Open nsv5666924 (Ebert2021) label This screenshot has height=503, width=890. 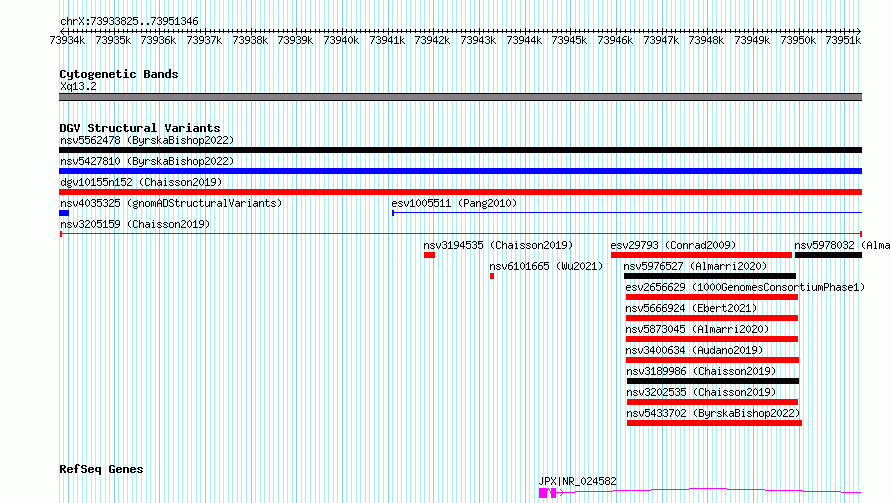tap(691, 308)
